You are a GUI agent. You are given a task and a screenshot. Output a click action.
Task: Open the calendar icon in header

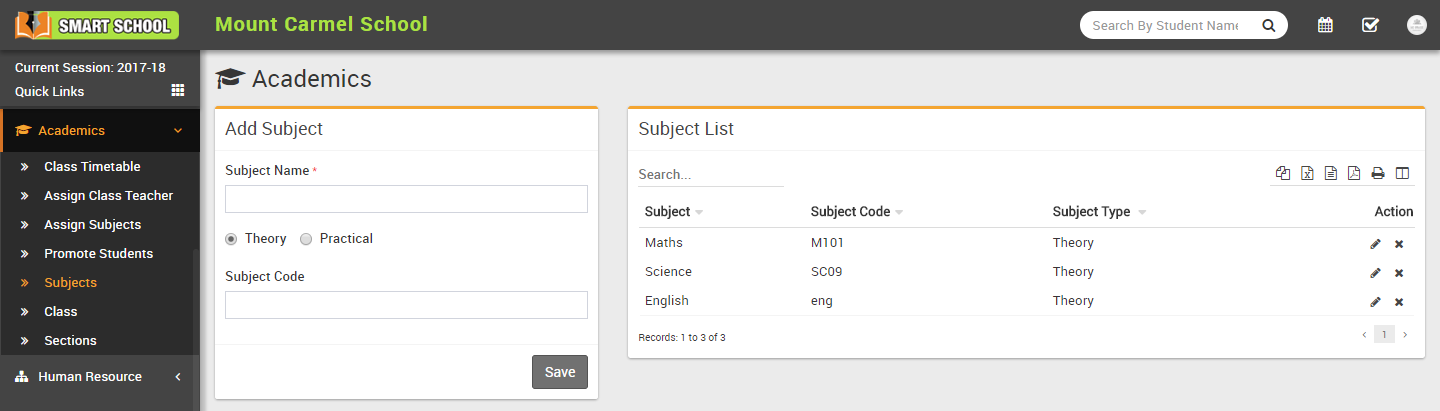1325,25
